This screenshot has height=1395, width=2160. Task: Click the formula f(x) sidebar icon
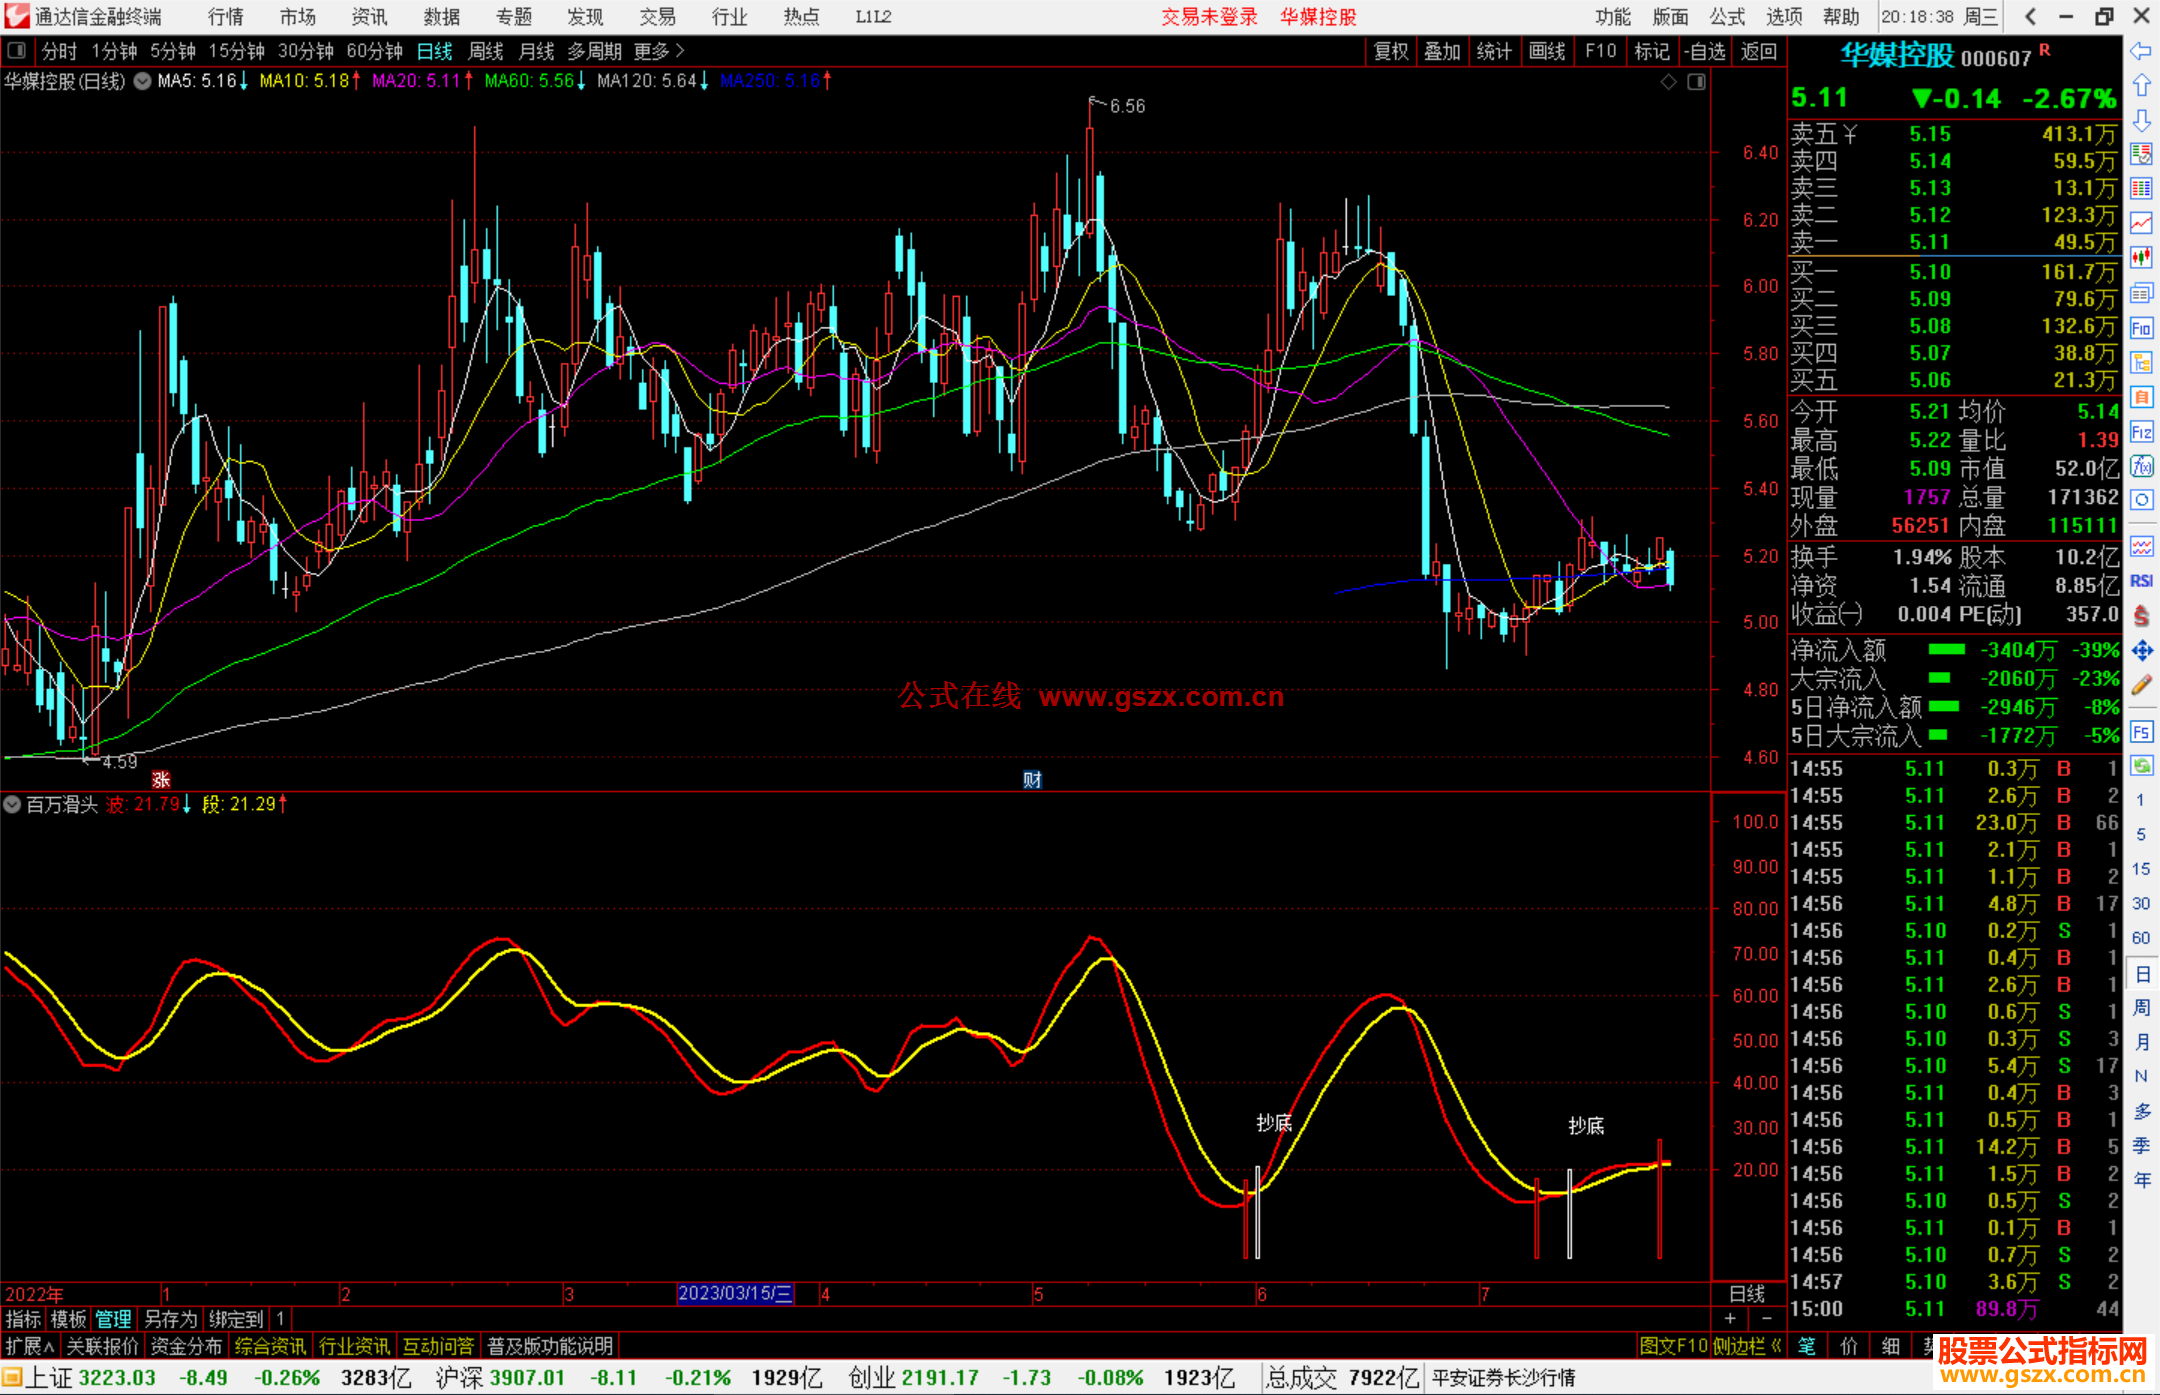pyautogui.click(x=2141, y=466)
